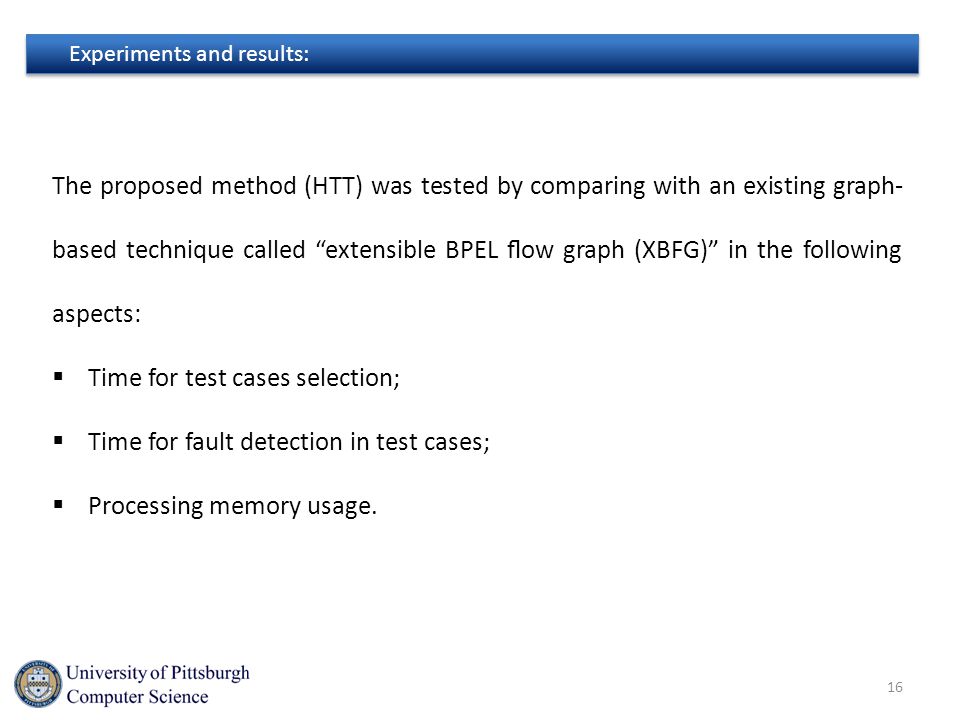Screen dimensions: 960x720
Task: Click the word 'graph-' at line end
Action: 868,186
